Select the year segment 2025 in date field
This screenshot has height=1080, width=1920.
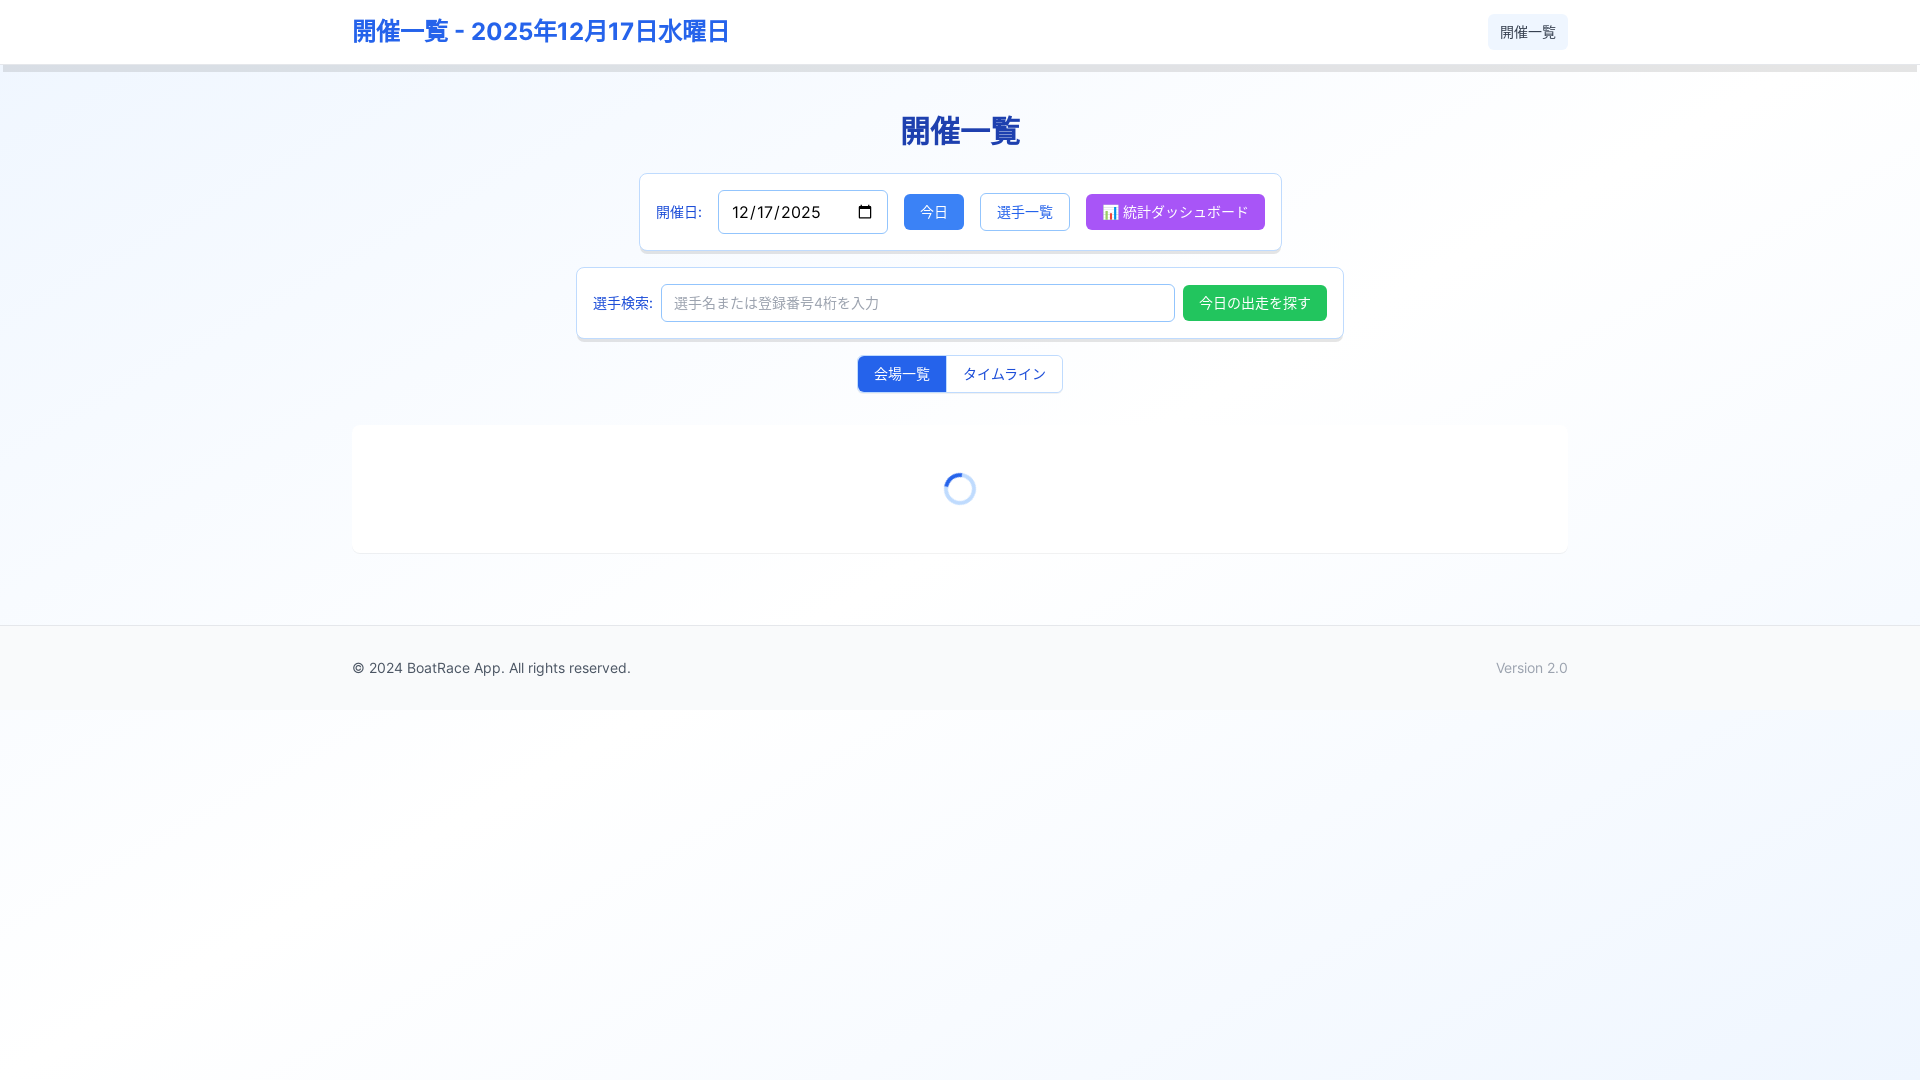(x=800, y=212)
